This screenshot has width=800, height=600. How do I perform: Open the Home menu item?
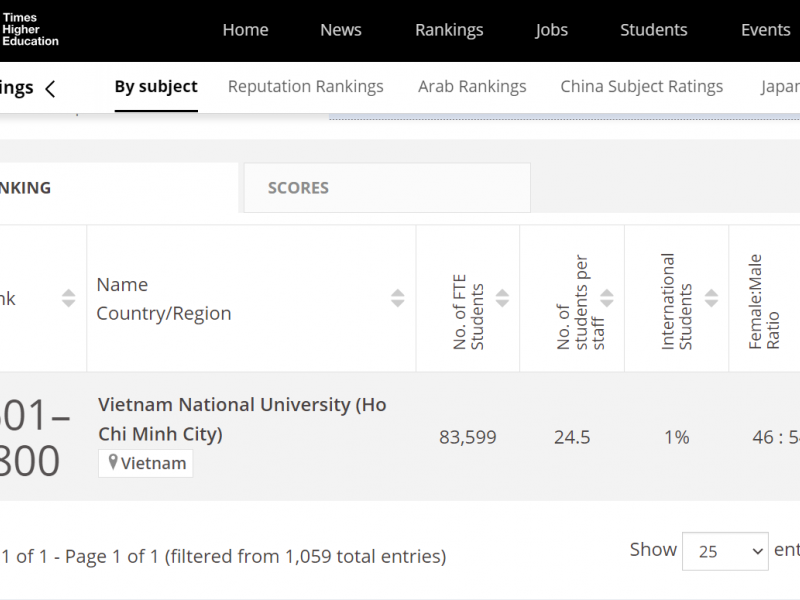(x=245, y=30)
